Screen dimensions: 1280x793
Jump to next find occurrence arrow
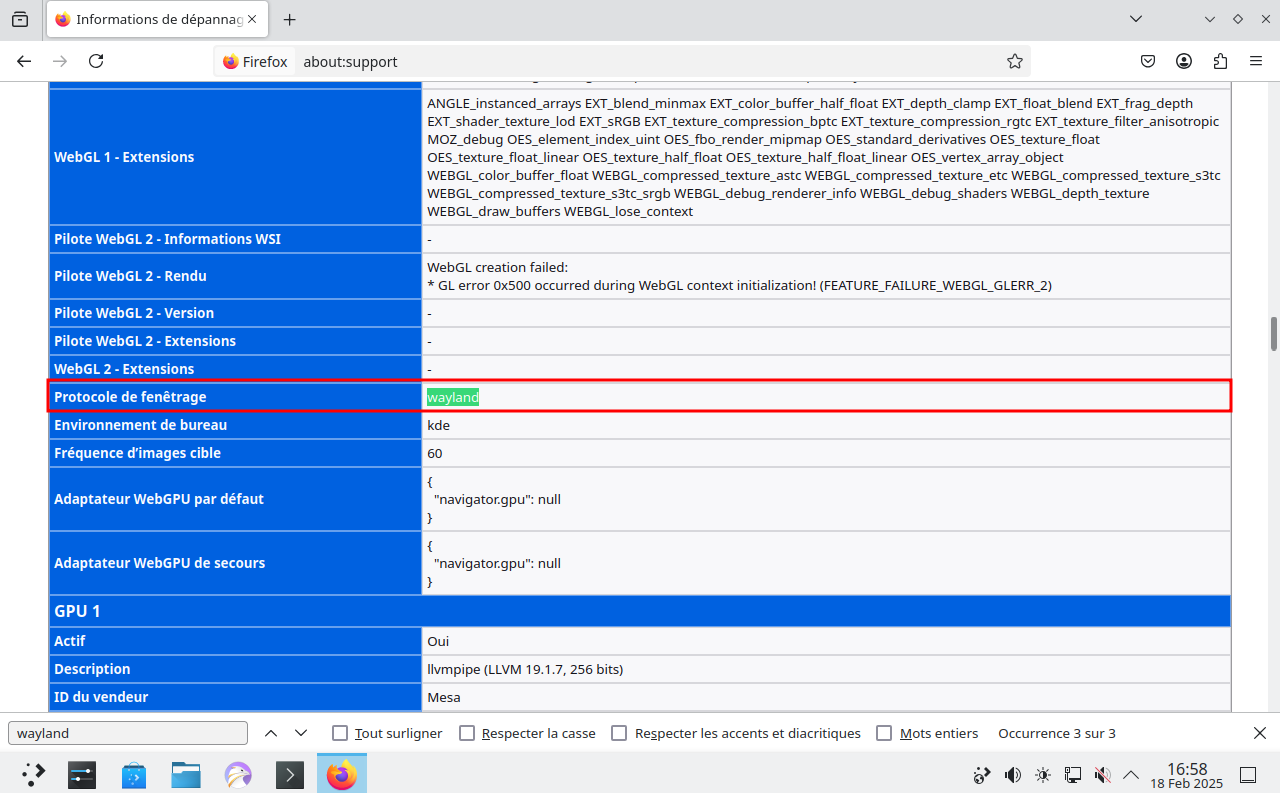coord(298,733)
